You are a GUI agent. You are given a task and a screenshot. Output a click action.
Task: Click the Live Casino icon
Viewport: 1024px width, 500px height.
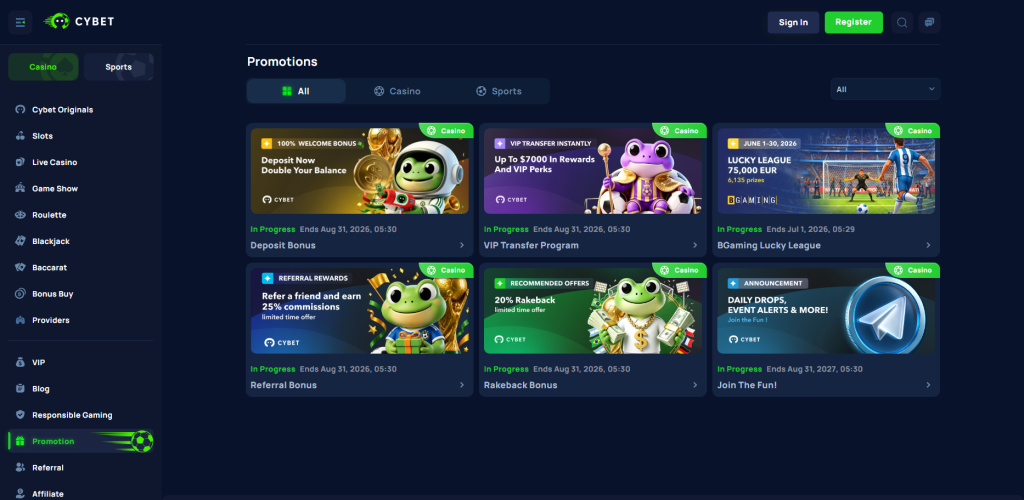(x=20, y=162)
